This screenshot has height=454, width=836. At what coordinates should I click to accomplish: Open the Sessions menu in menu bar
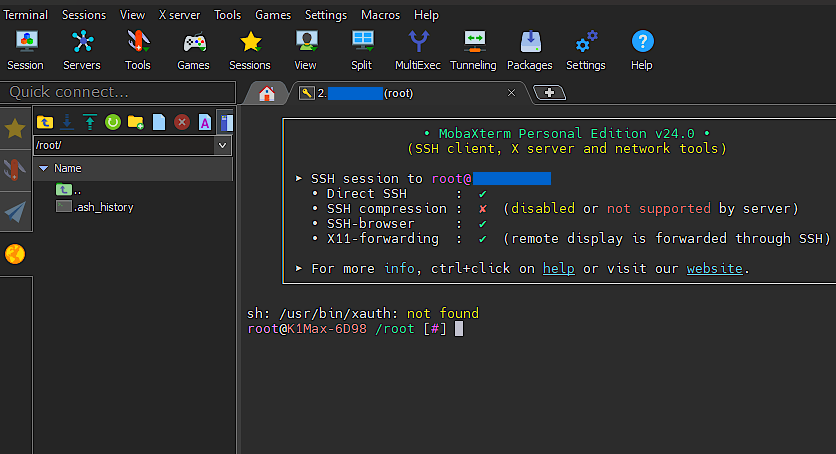[x=84, y=15]
